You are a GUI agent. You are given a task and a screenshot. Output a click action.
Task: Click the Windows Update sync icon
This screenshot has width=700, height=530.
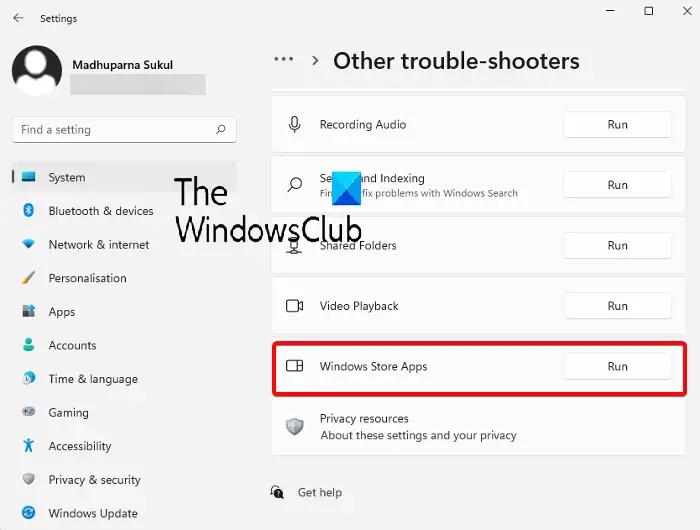[29, 513]
